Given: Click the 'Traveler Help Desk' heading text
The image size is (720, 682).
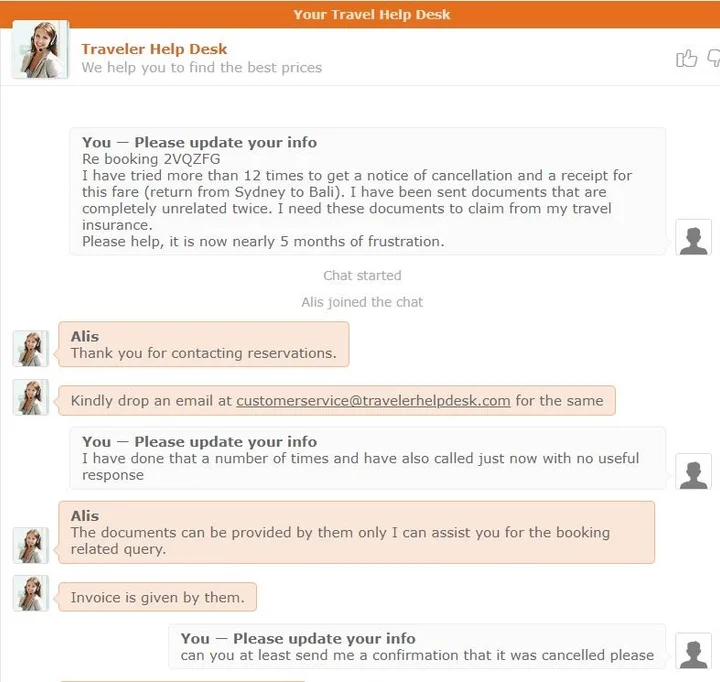Looking at the screenshot, I should coord(154,49).
